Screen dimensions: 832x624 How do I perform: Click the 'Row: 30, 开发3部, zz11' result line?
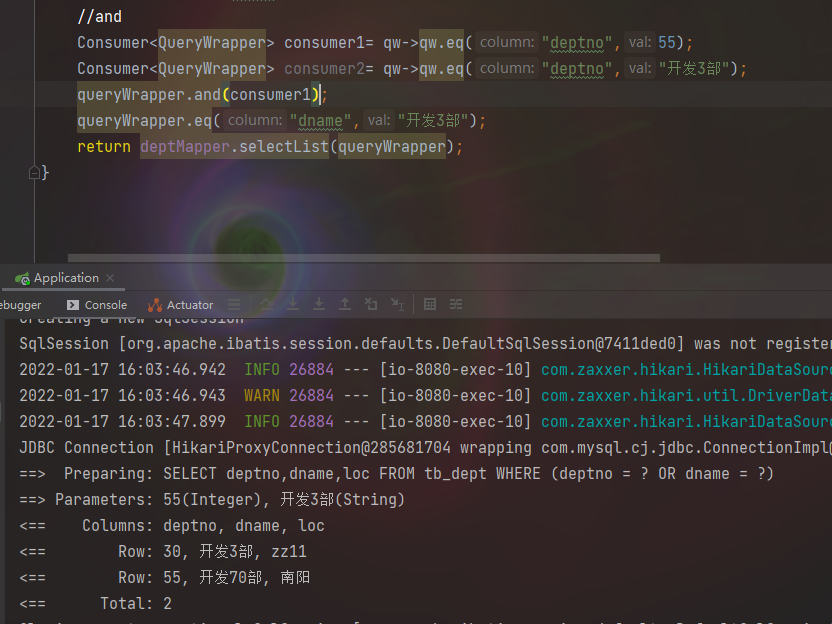[163, 551]
